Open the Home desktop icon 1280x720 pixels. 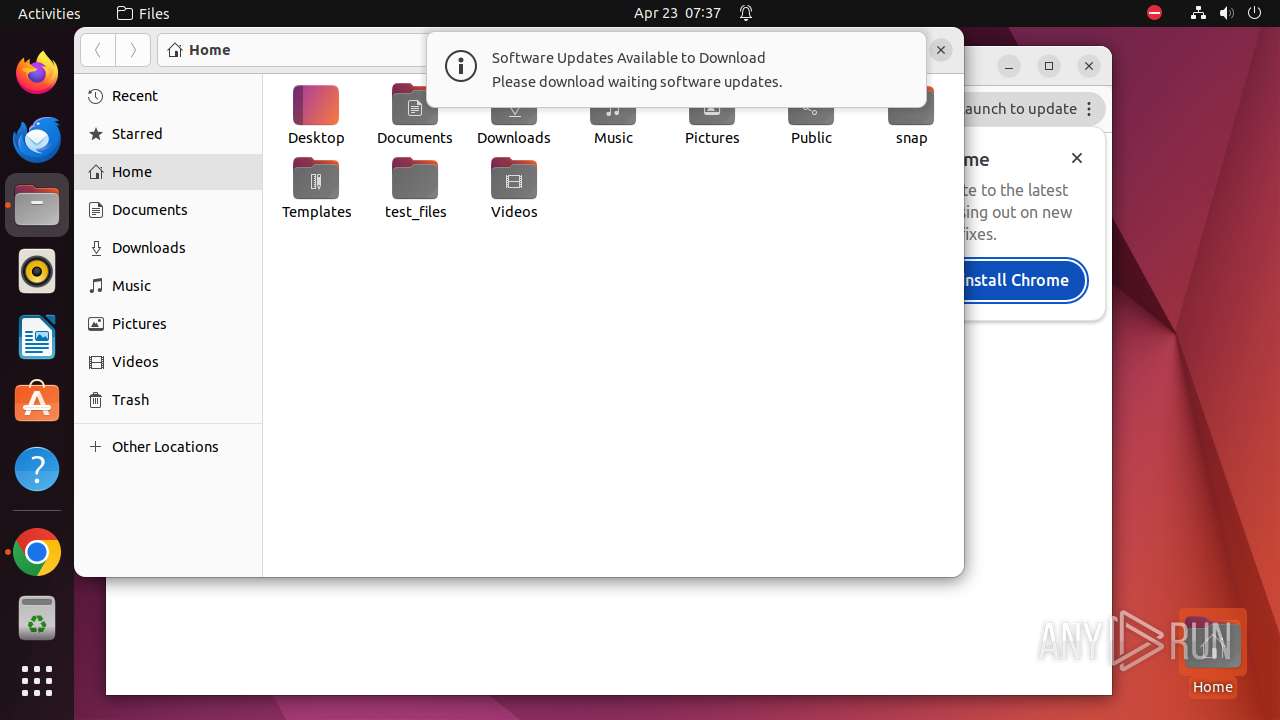pos(1212,653)
